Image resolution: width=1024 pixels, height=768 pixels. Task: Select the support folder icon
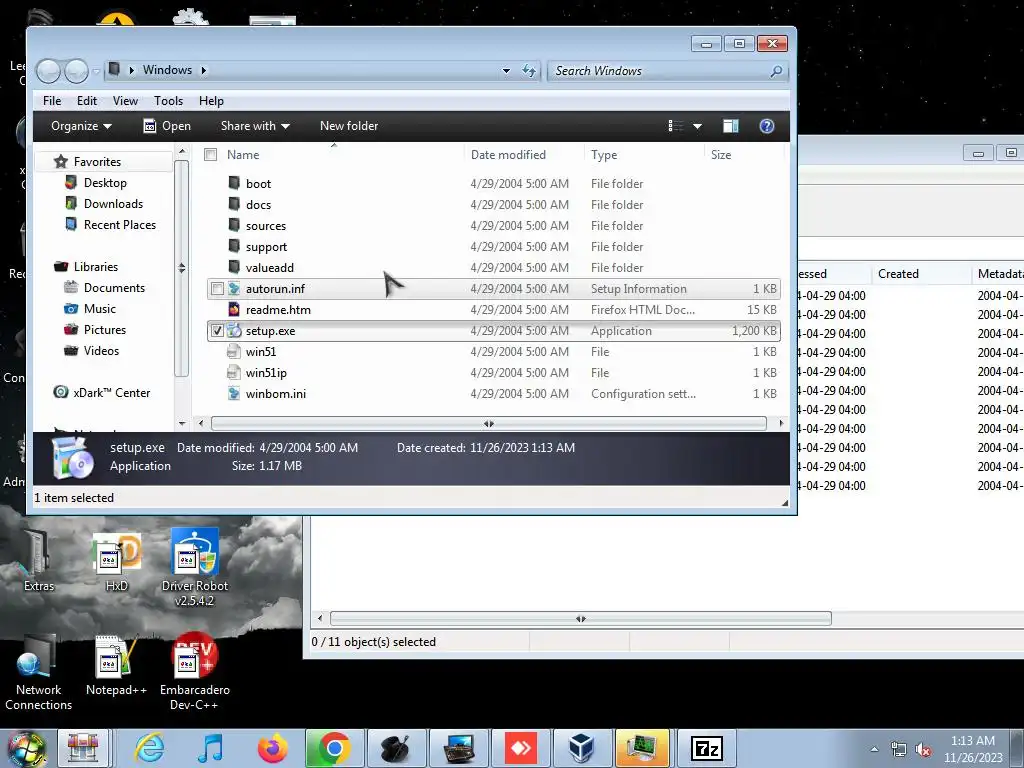click(234, 246)
